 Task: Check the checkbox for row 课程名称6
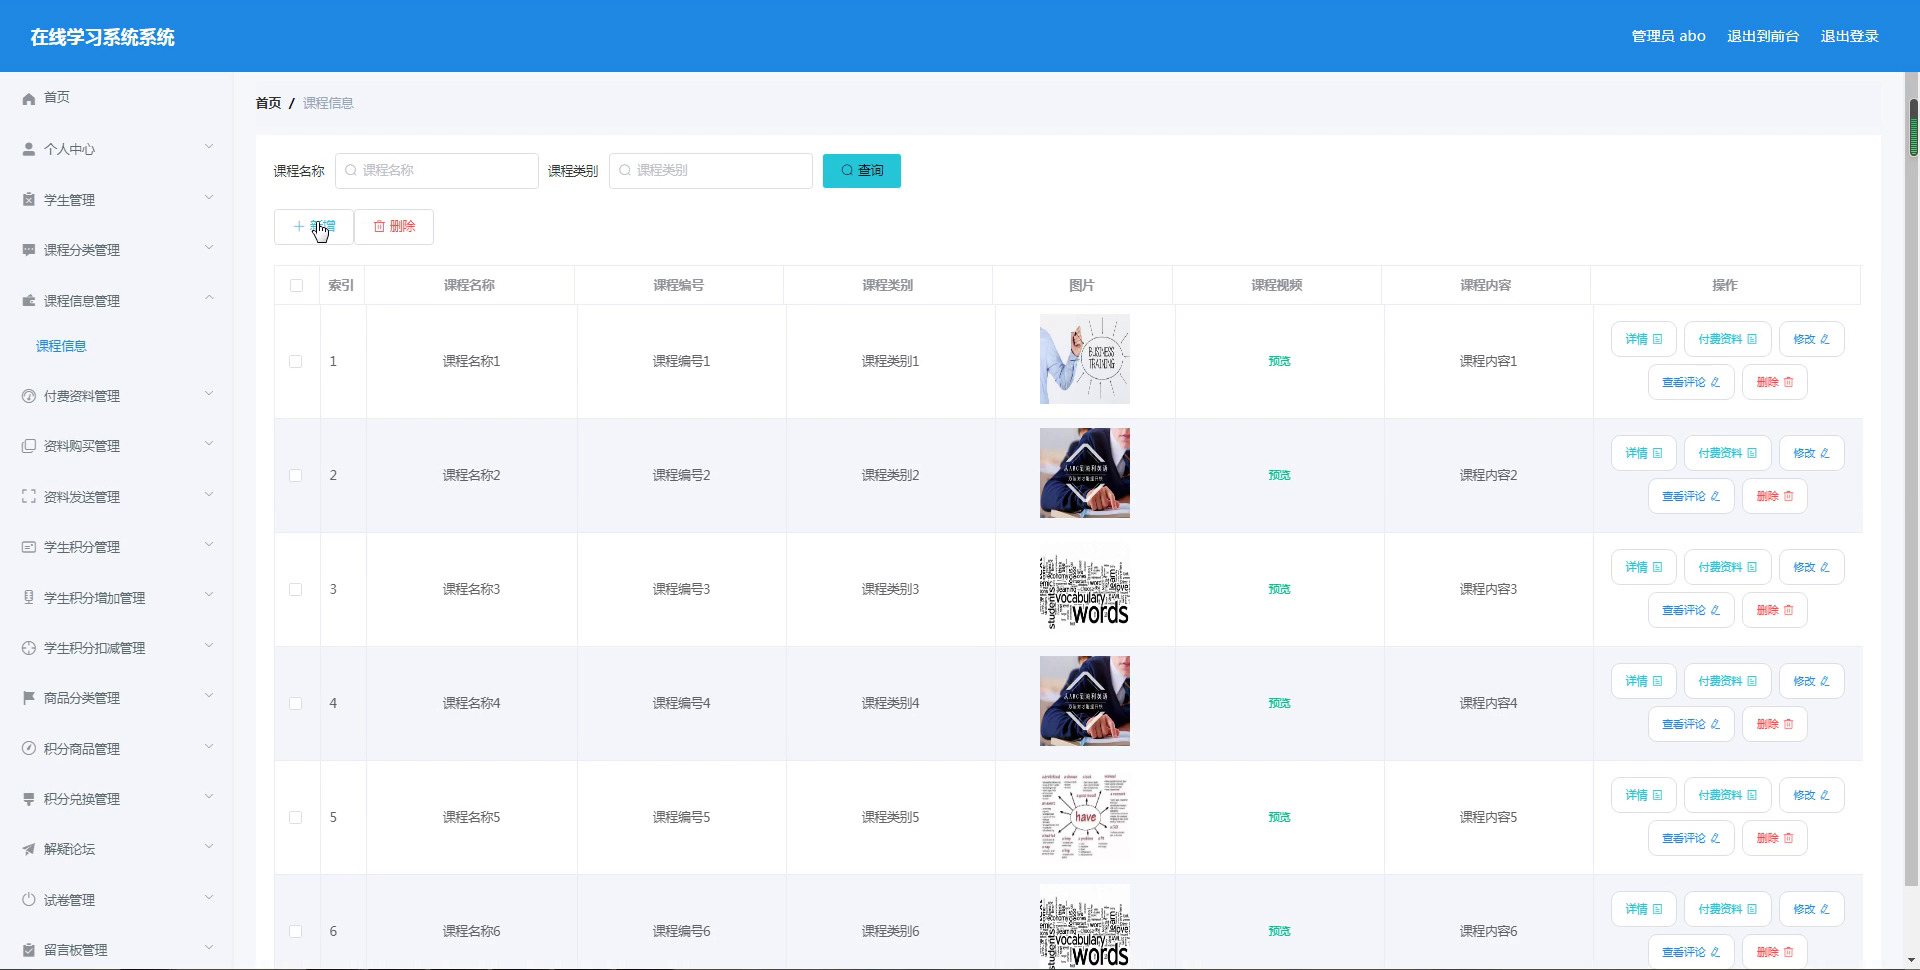(x=296, y=932)
